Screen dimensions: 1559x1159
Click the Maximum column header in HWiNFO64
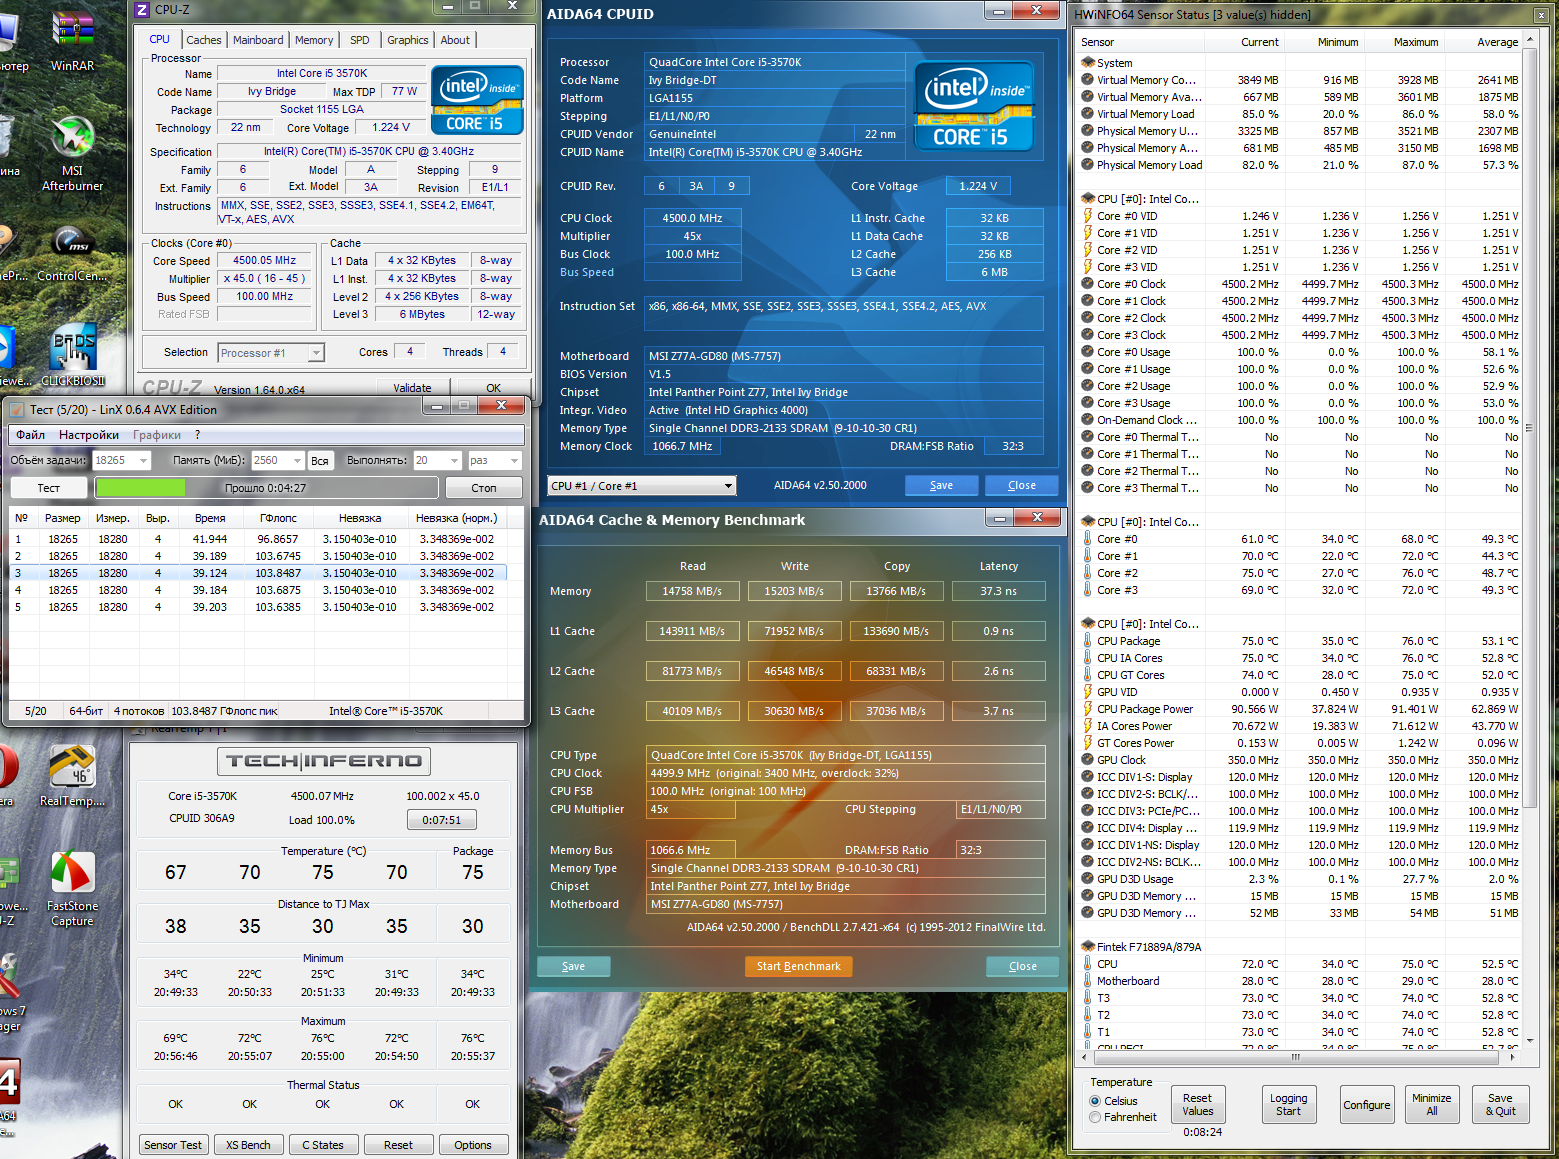point(1404,42)
